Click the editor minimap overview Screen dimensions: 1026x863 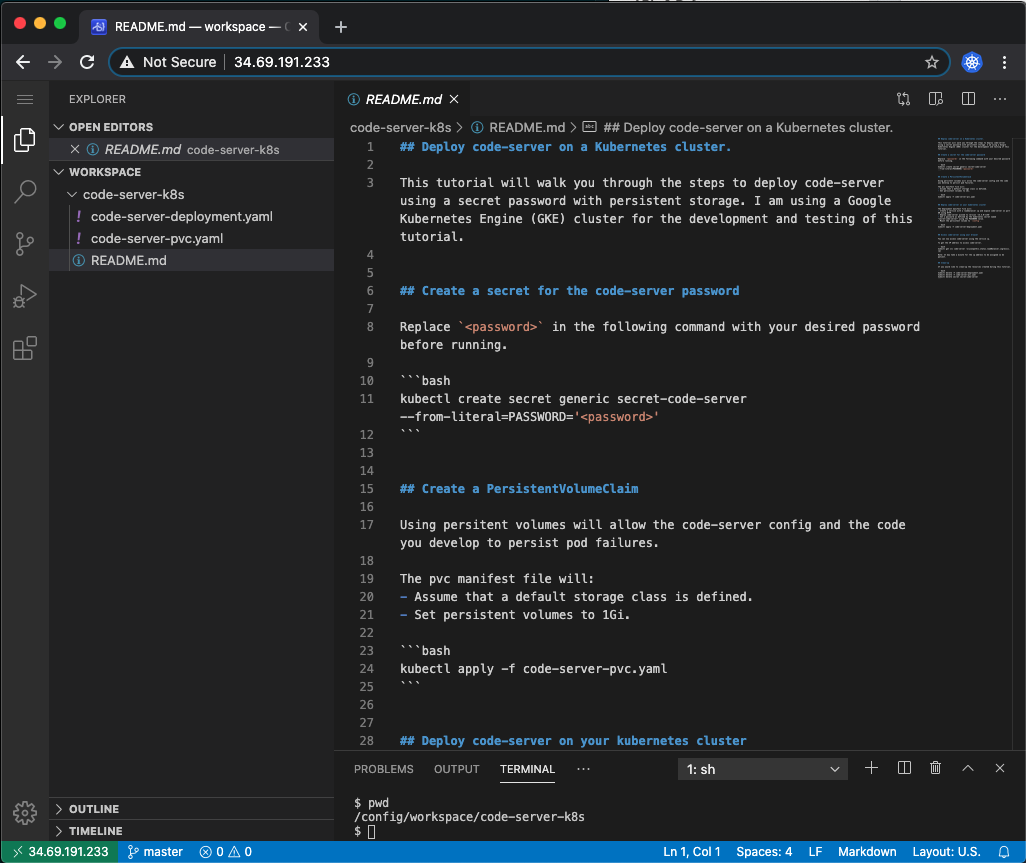[x=974, y=209]
